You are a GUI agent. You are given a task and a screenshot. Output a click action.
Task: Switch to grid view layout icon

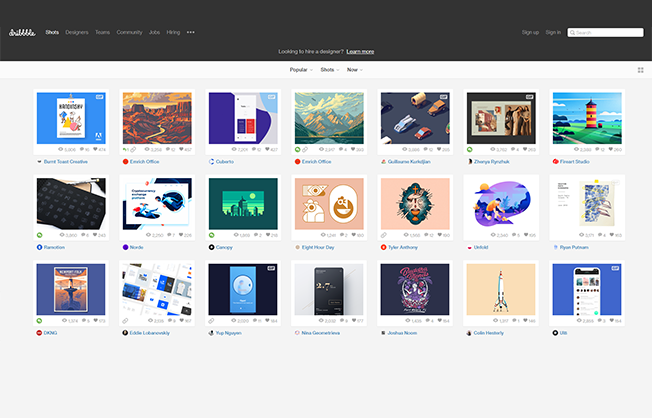(640, 70)
